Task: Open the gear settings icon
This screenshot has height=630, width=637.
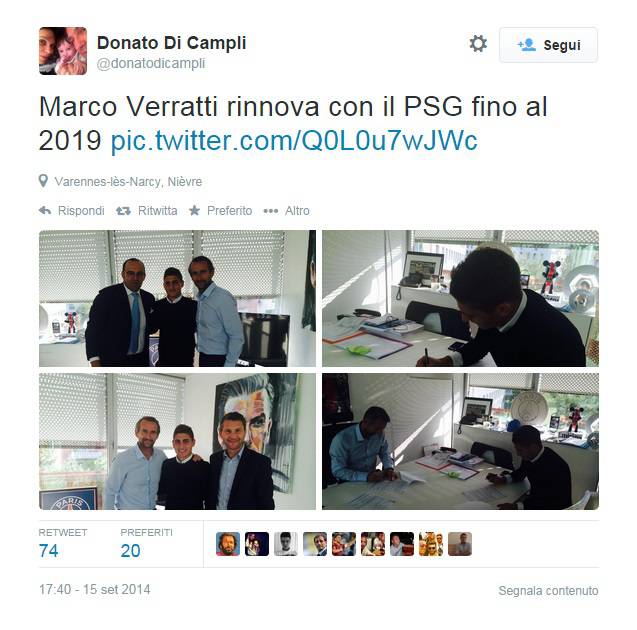Action: [x=478, y=44]
